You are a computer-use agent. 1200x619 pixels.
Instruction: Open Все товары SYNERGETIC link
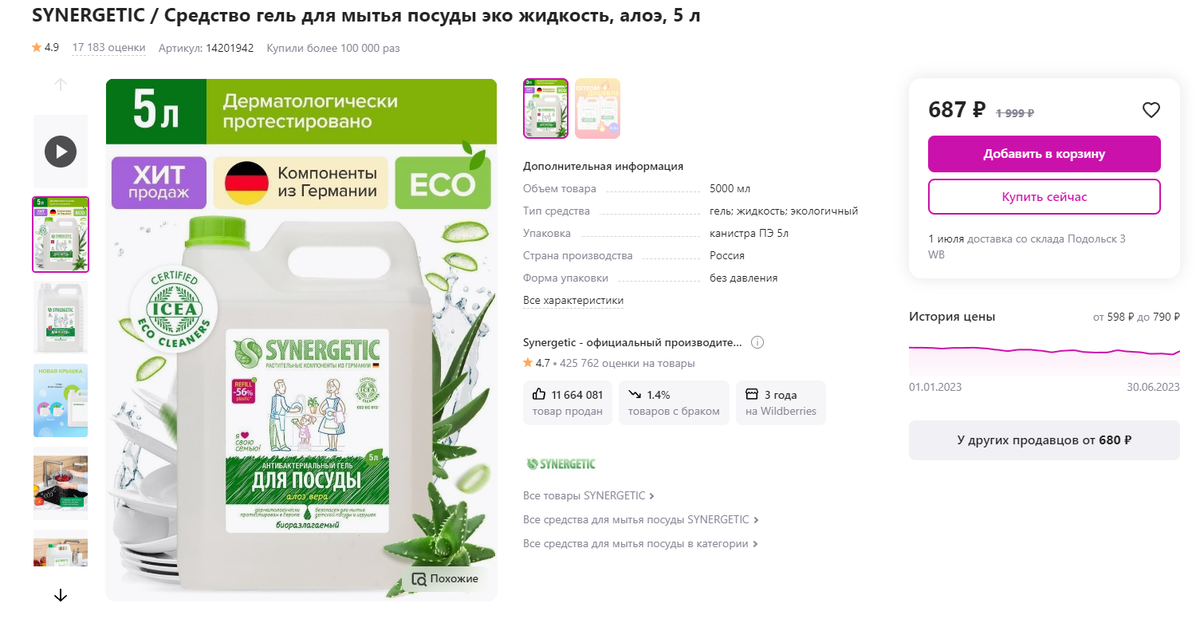(x=588, y=495)
